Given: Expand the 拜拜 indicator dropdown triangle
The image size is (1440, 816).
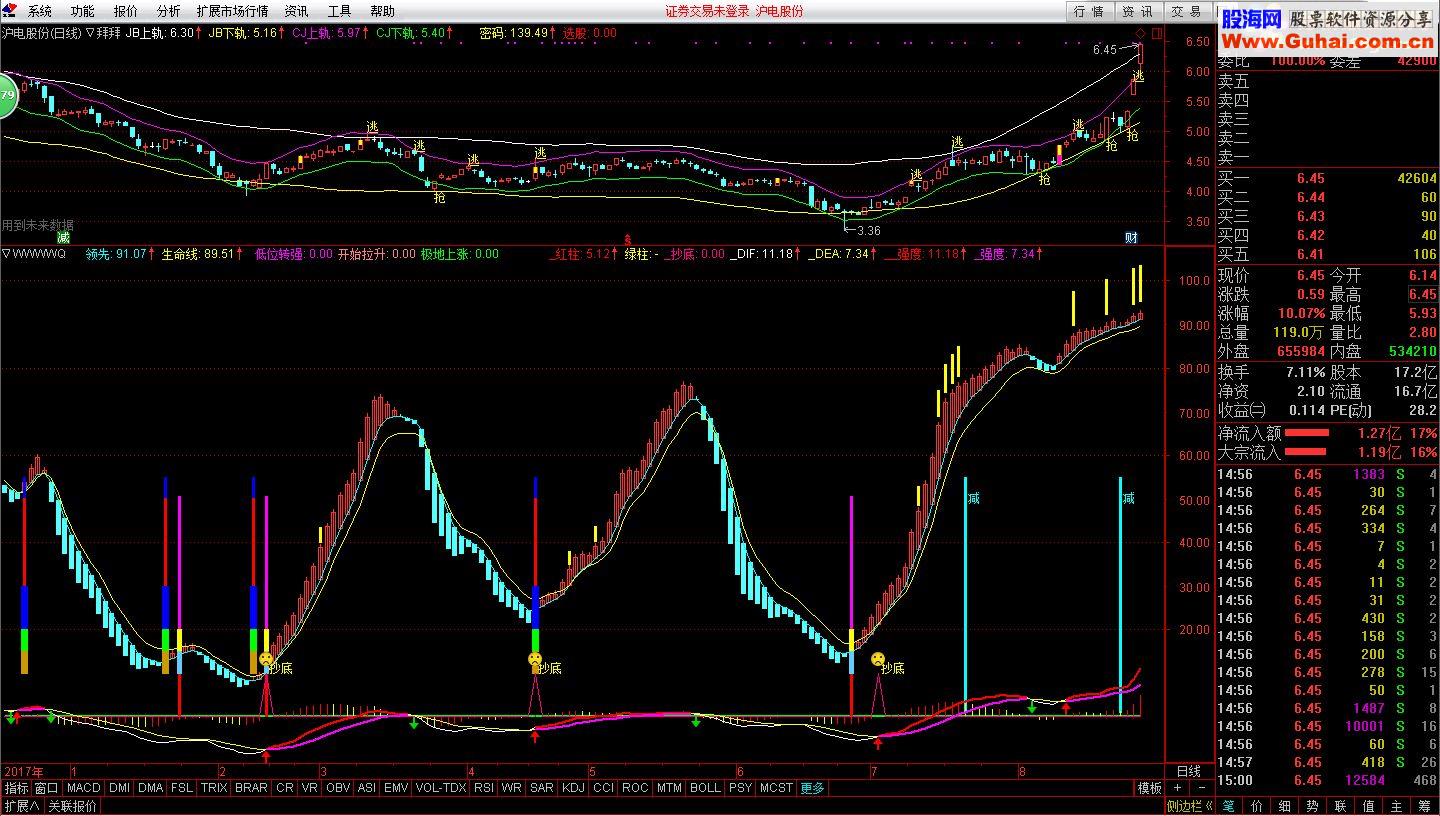Looking at the screenshot, I should click(90, 33).
